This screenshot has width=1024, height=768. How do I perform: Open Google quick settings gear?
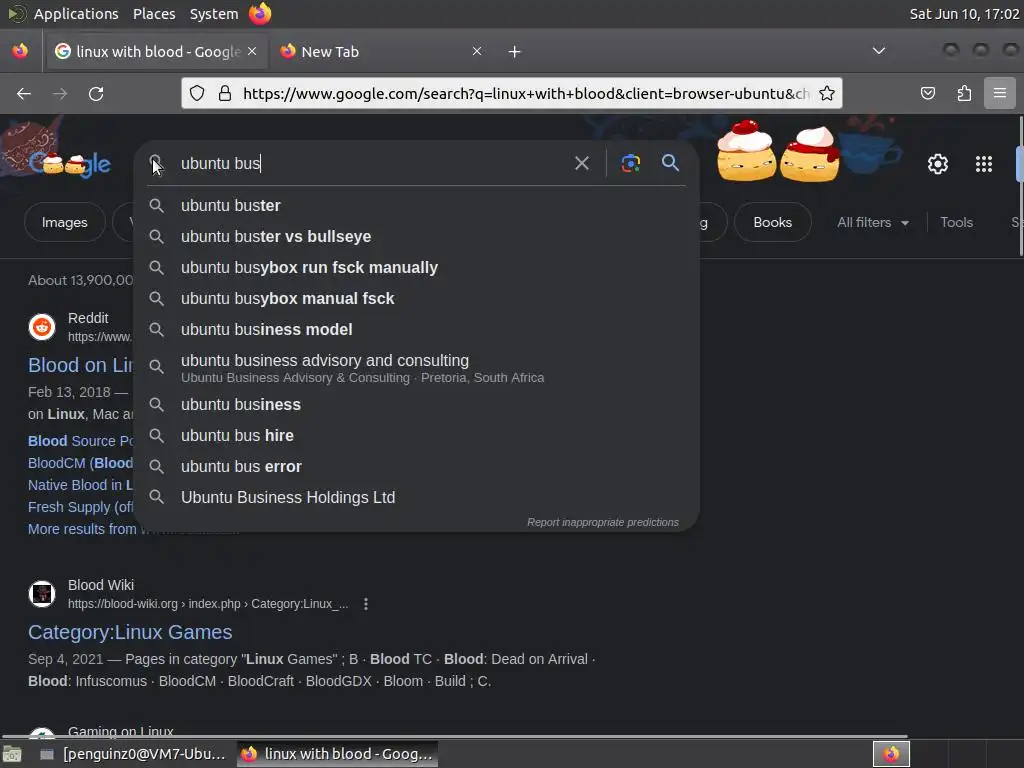click(x=938, y=164)
